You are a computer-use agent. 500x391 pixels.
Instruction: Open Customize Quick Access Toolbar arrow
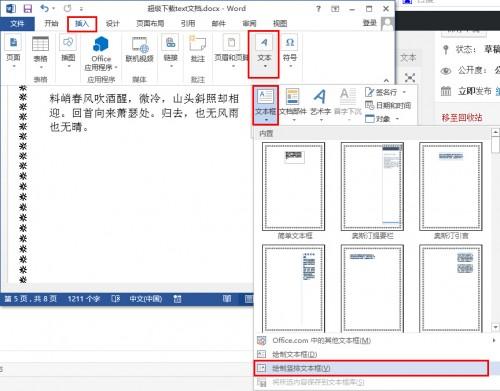[82, 9]
